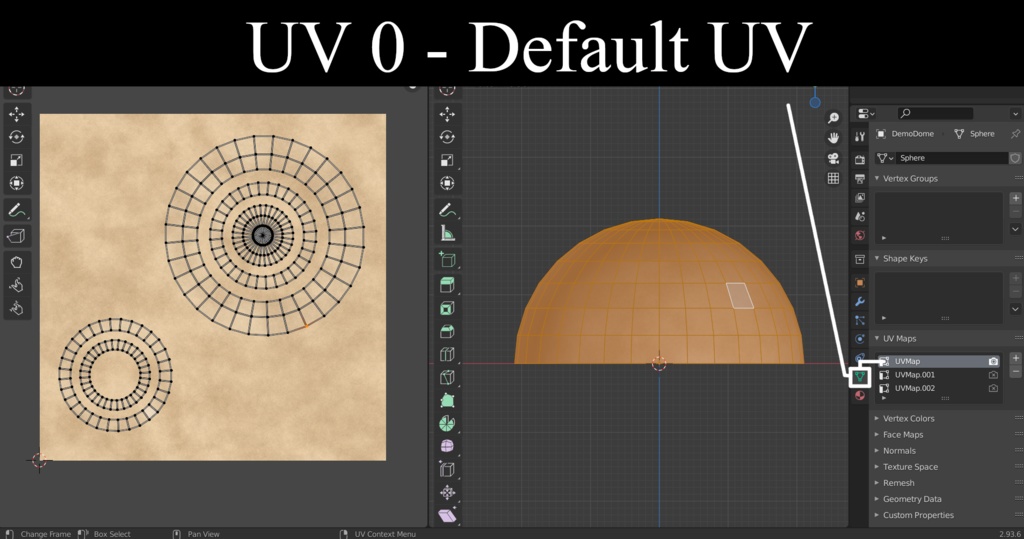Viewport: 1024px width, 539px height.
Task: Select the Measure tool in 3D viewport
Action: coord(447,233)
